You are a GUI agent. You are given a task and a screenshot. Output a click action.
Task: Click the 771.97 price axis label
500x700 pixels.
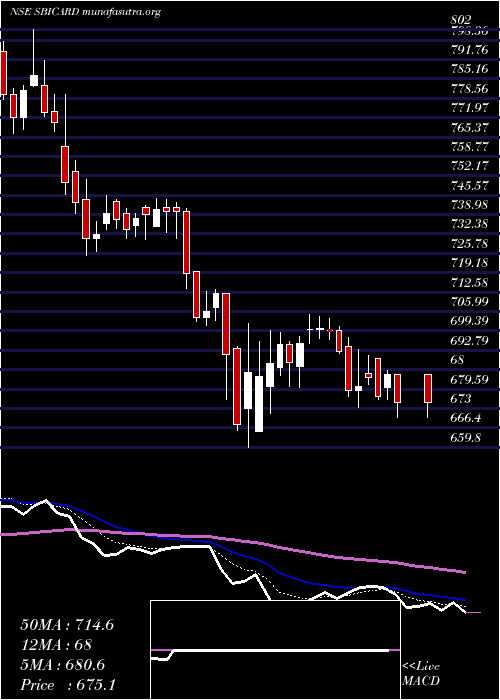[470, 108]
